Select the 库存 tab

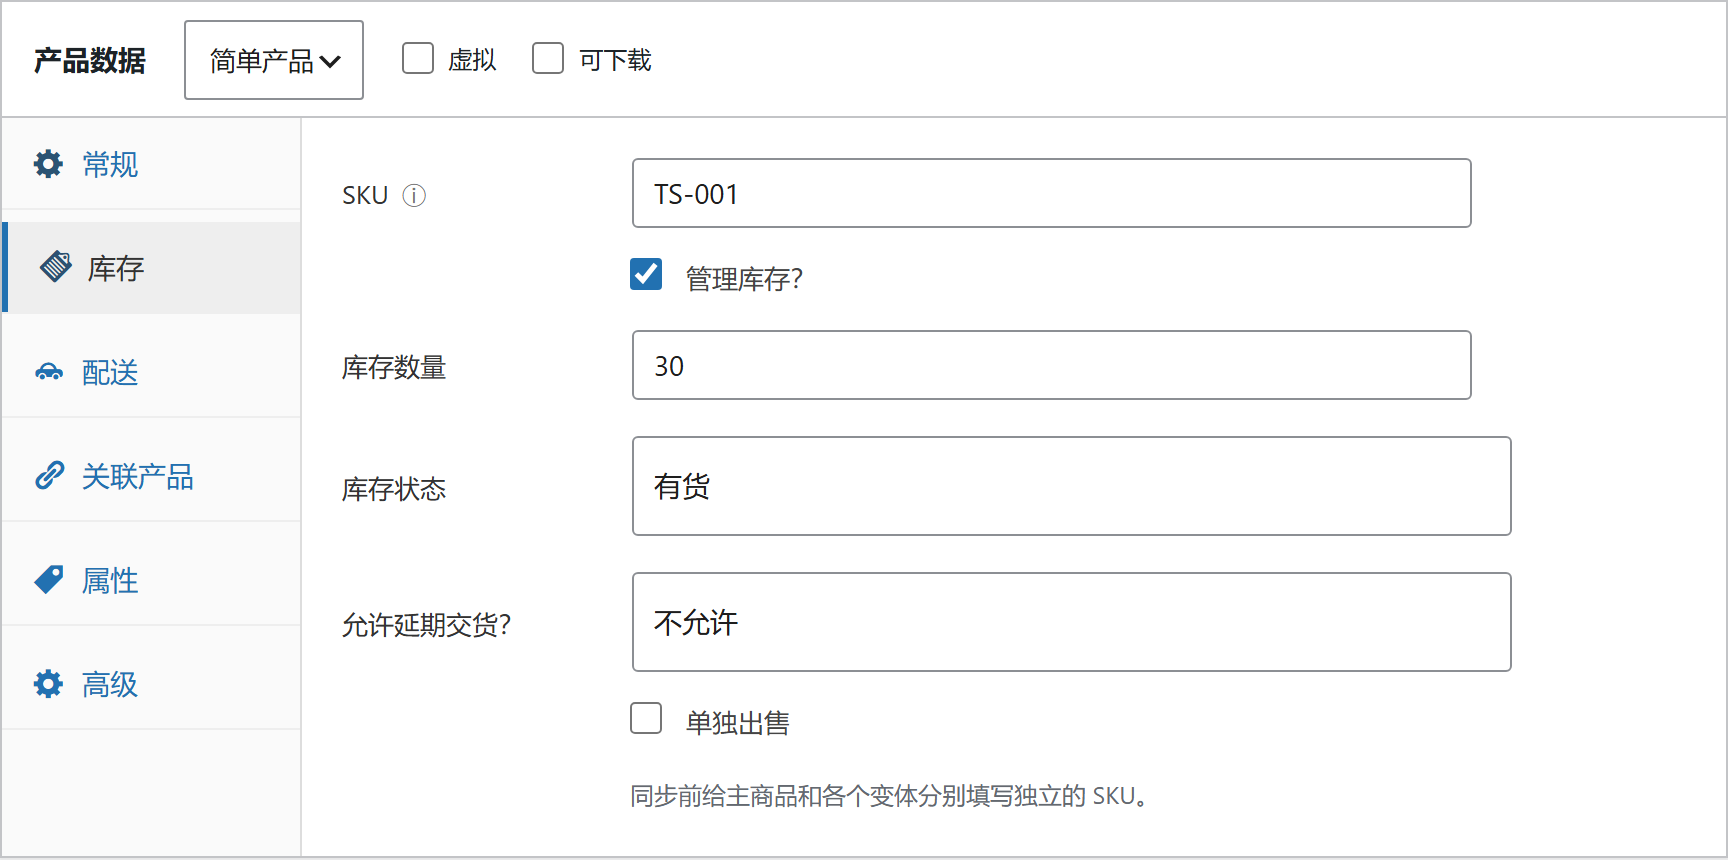coord(151,267)
